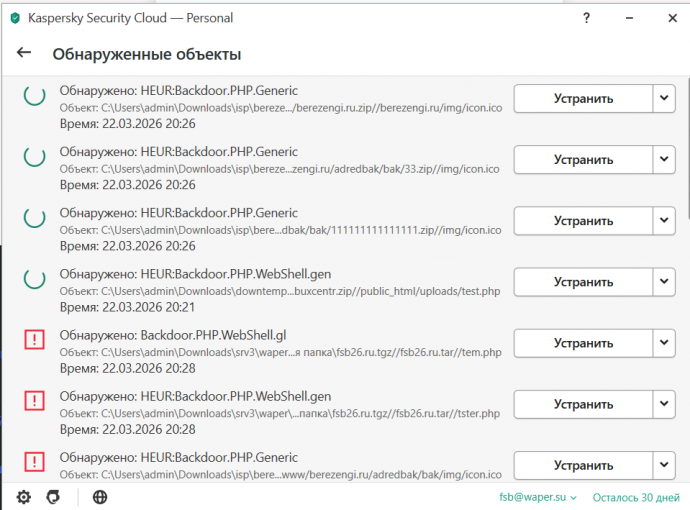Screen dimensions: 690x510
Task: Go back using the arrow button
Action: point(24,54)
